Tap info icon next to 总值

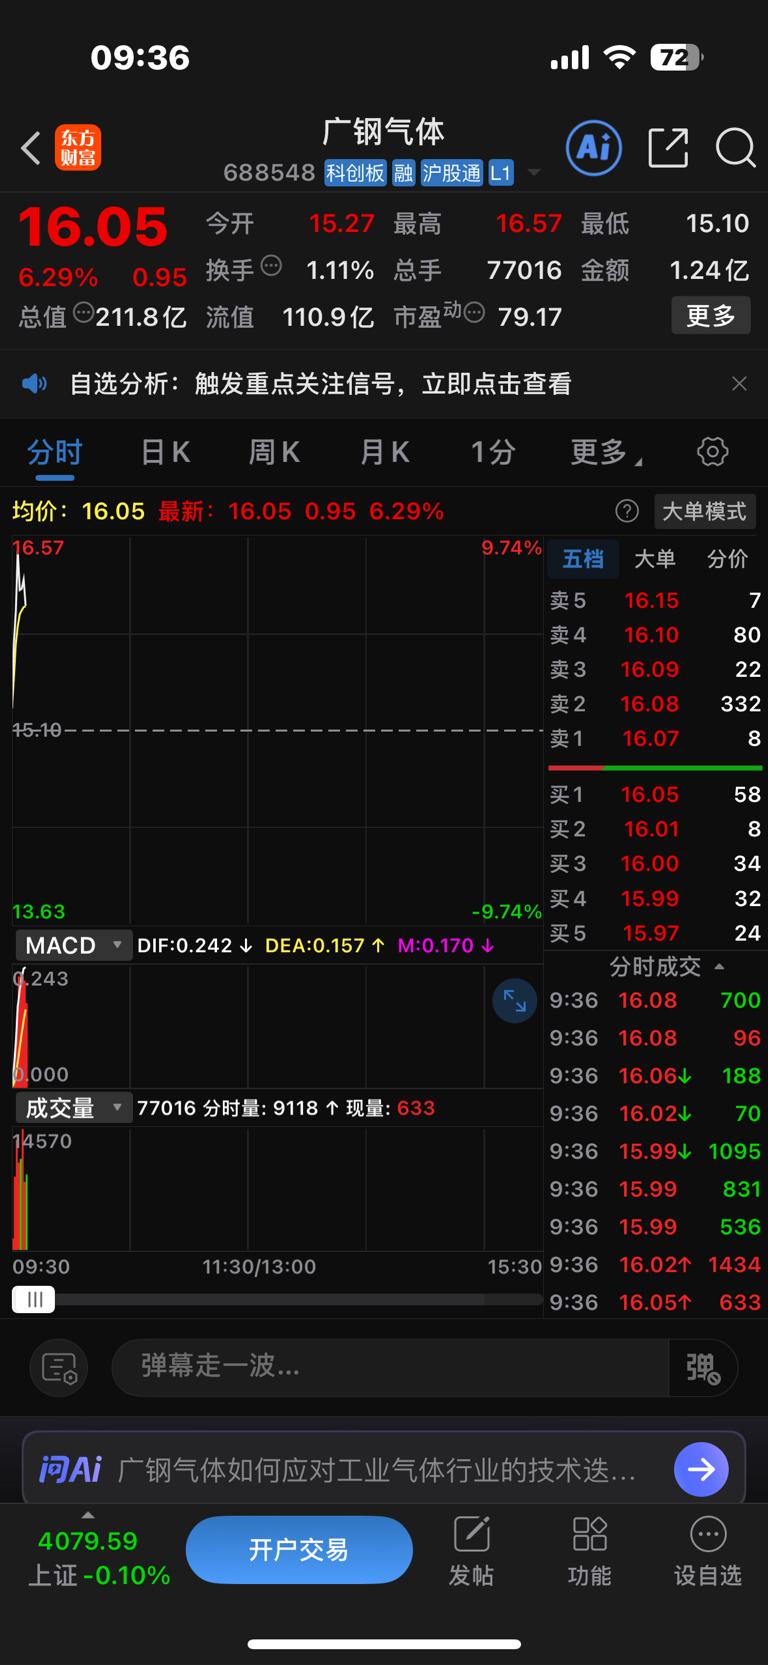pyautogui.click(x=84, y=313)
